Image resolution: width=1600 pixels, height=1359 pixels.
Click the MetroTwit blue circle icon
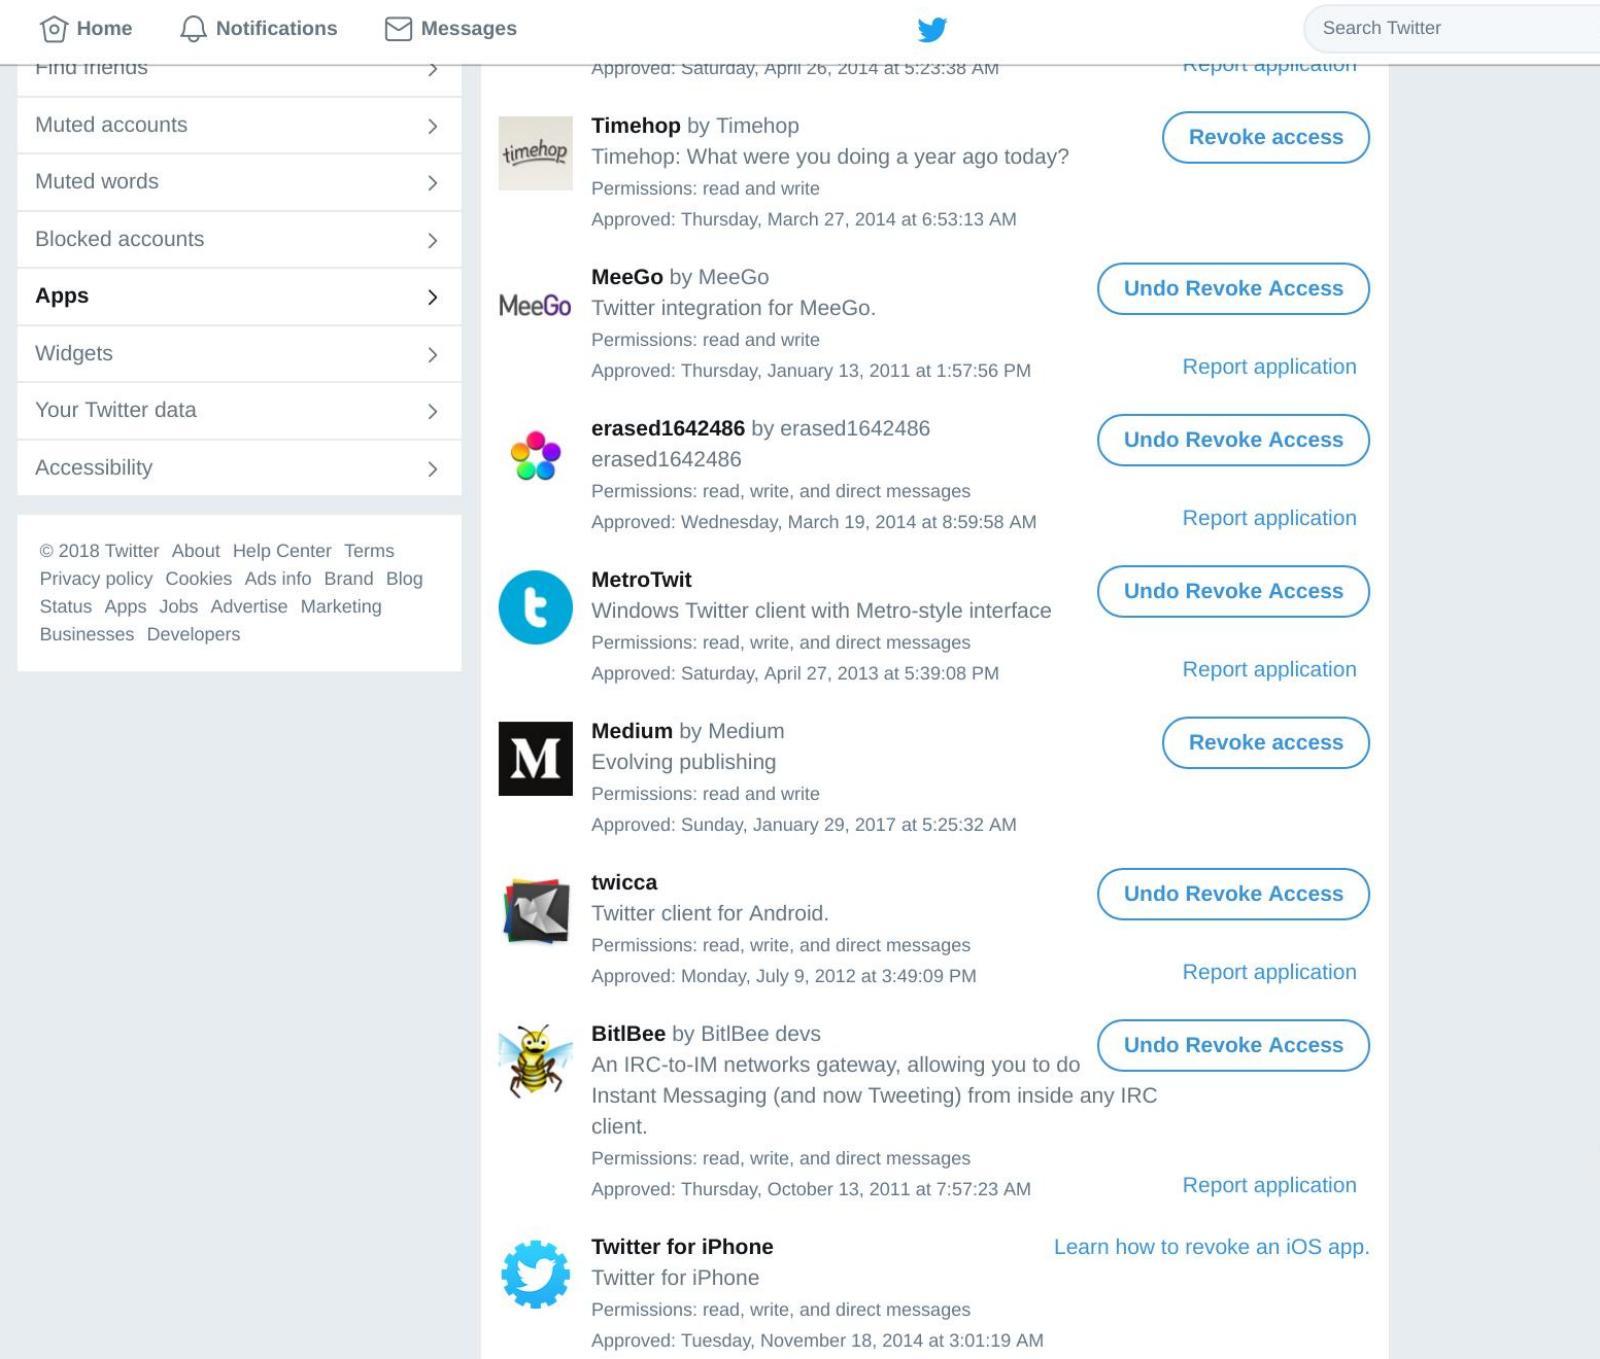(x=536, y=607)
